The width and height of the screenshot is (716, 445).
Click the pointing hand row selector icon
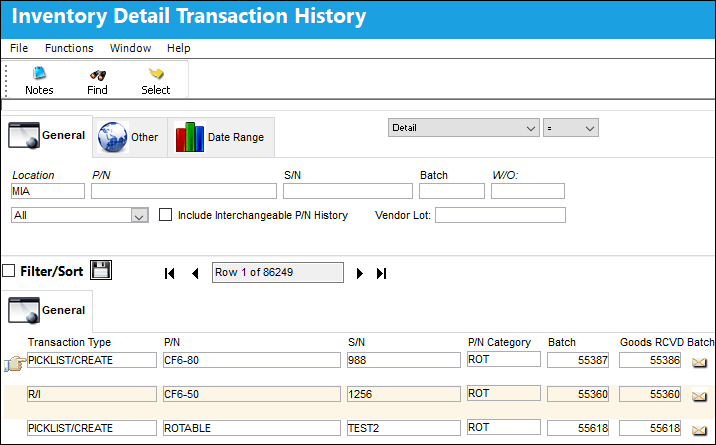15,364
